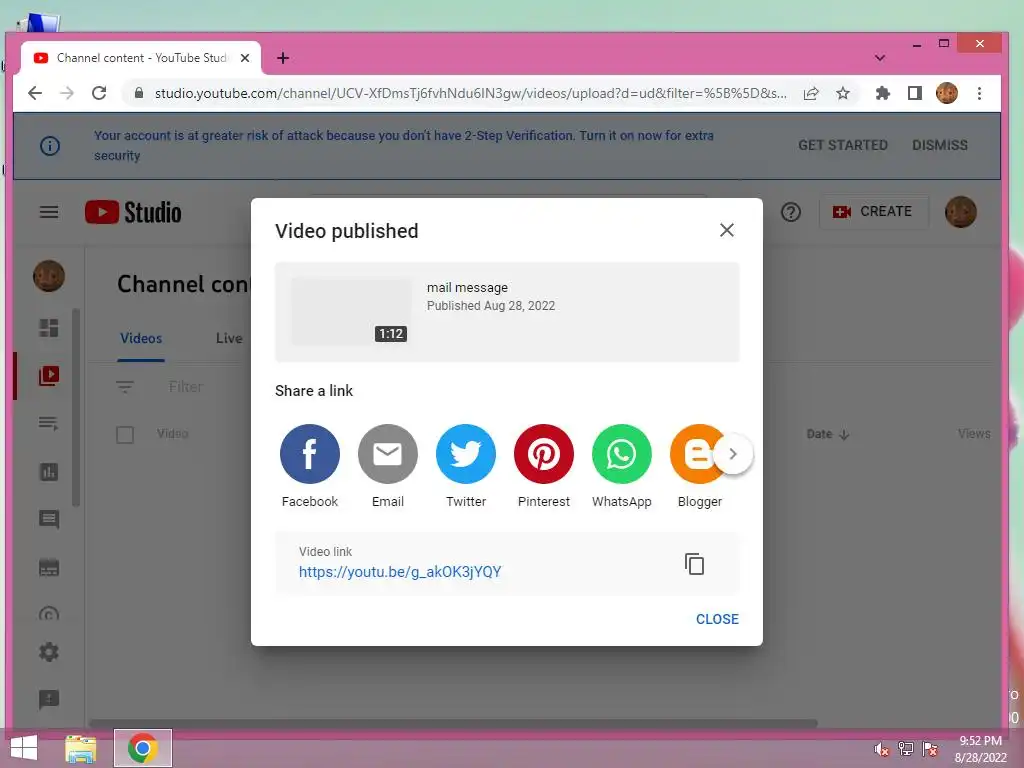The height and width of the screenshot is (768, 1024).
Task: Share the video link via Email
Action: pyautogui.click(x=387, y=454)
